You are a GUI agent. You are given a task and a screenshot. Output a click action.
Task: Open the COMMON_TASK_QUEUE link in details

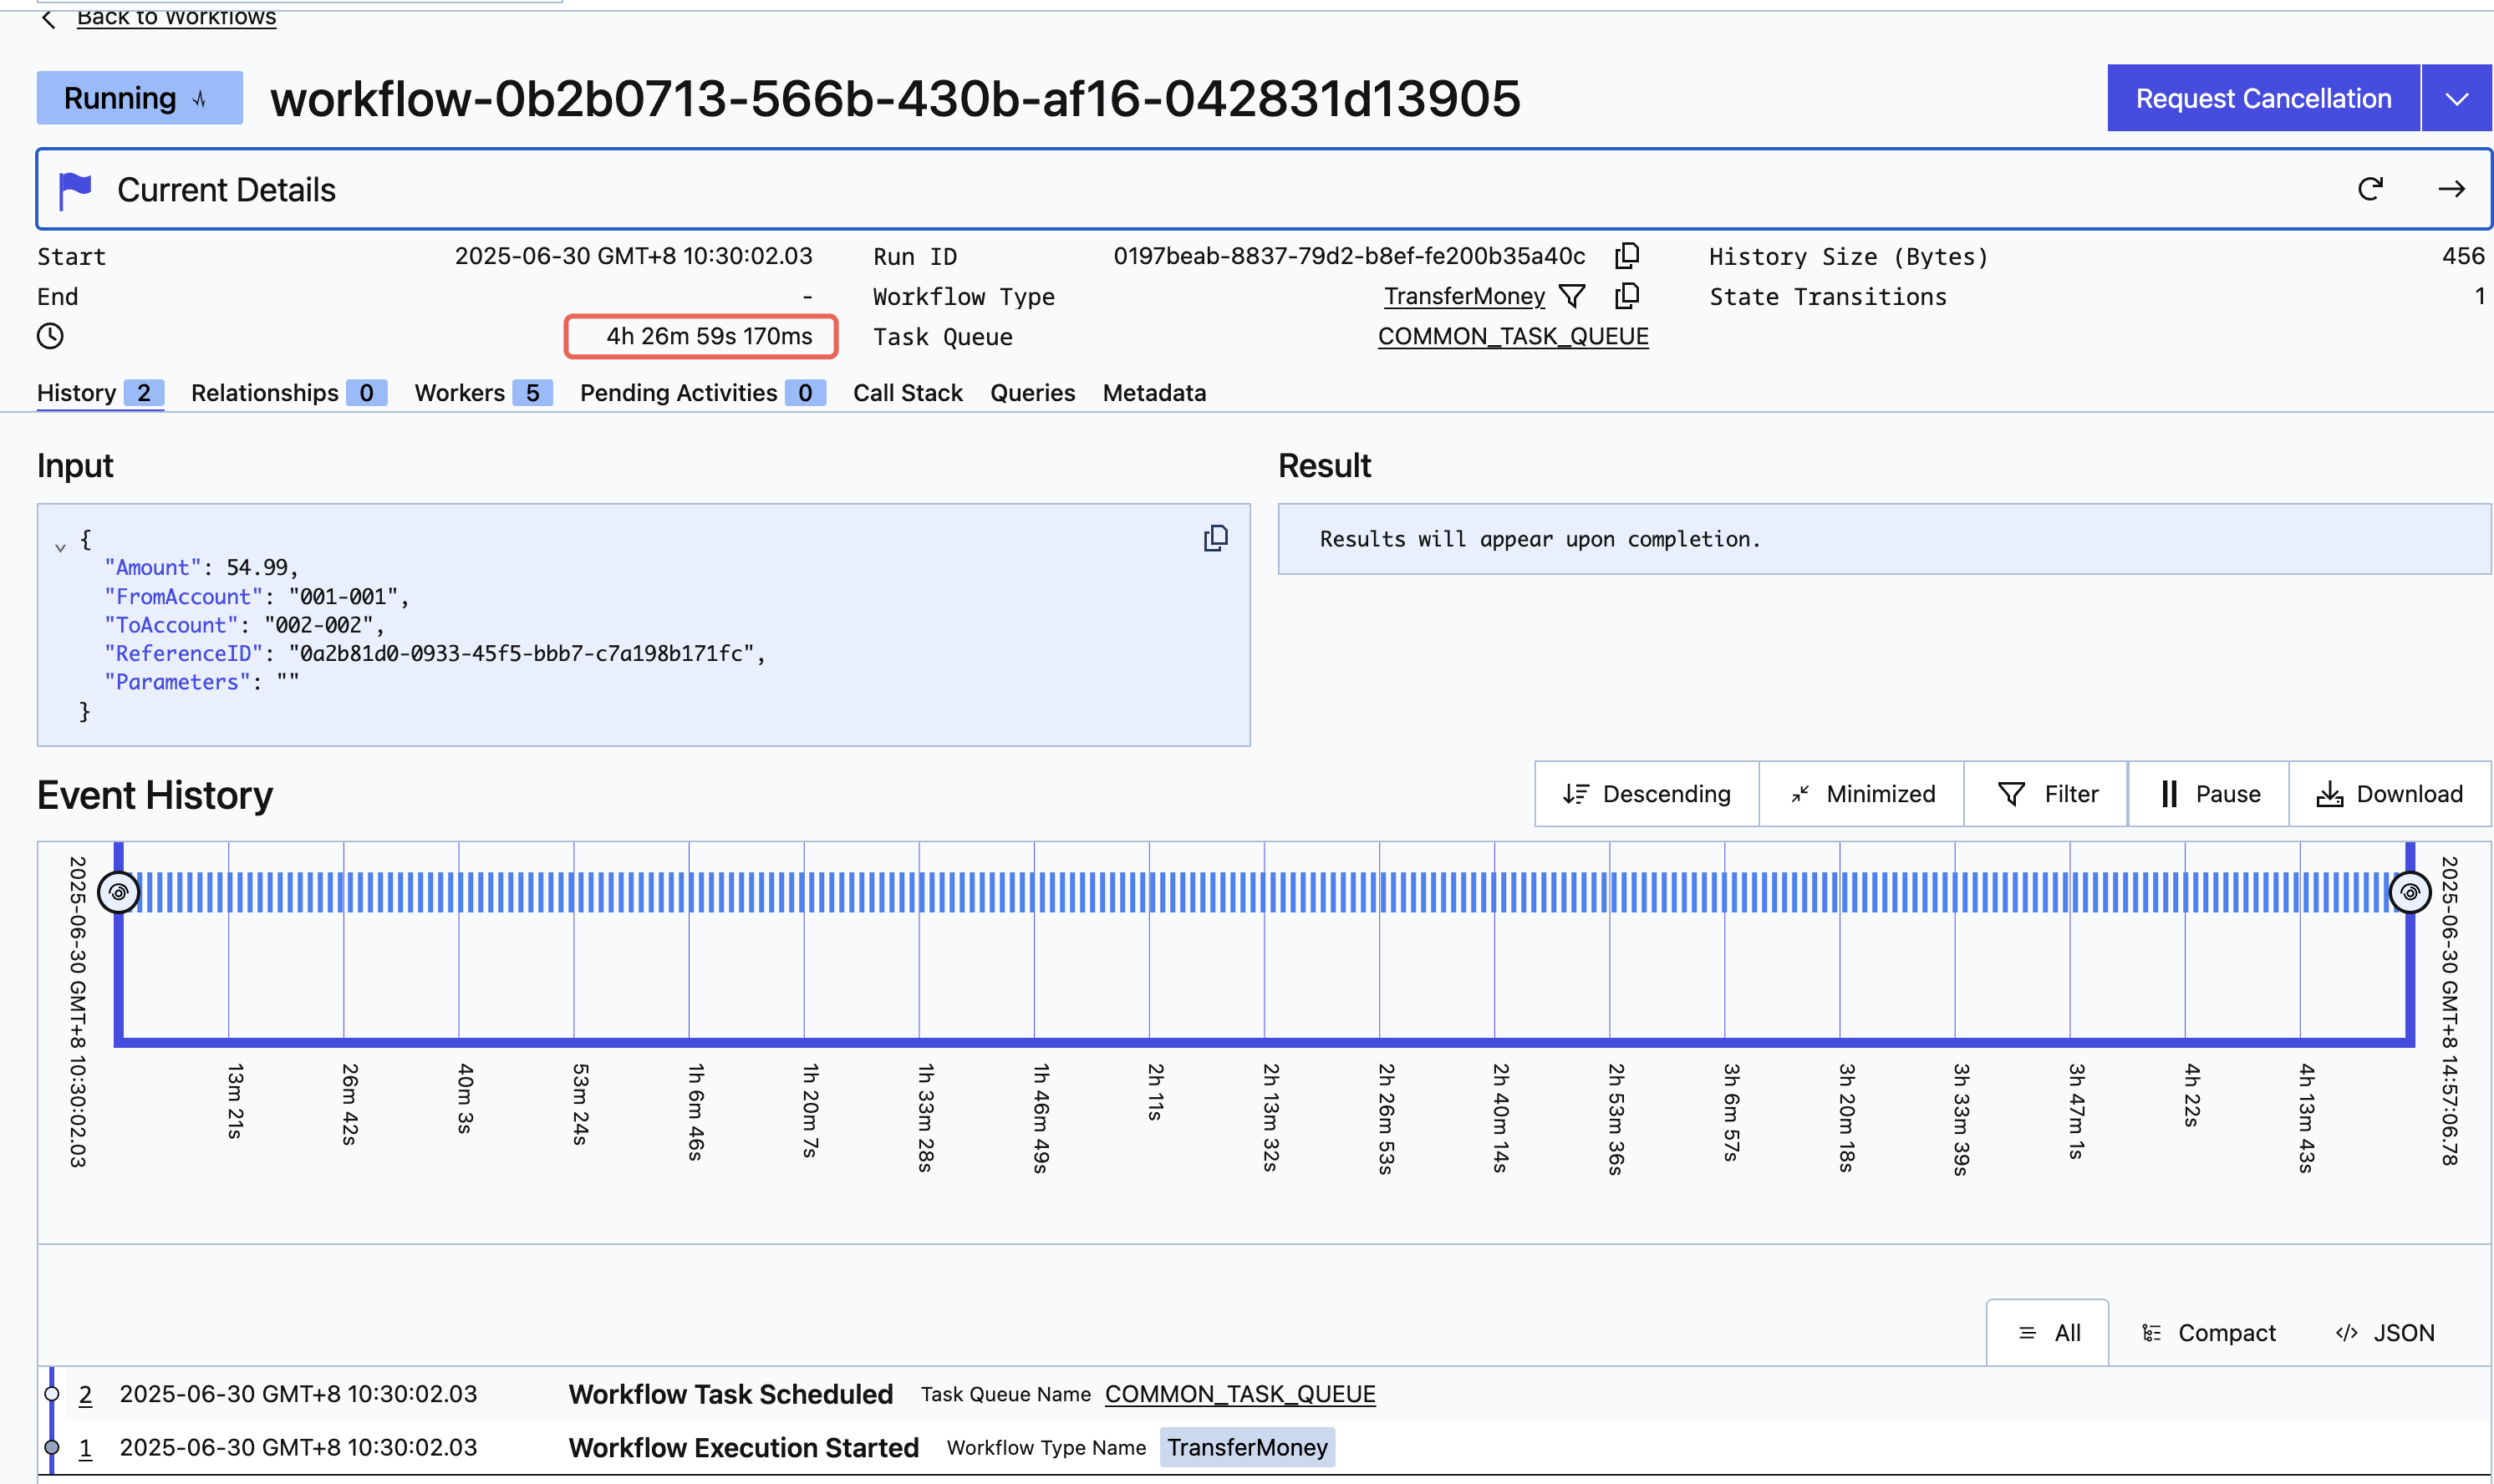(1512, 336)
